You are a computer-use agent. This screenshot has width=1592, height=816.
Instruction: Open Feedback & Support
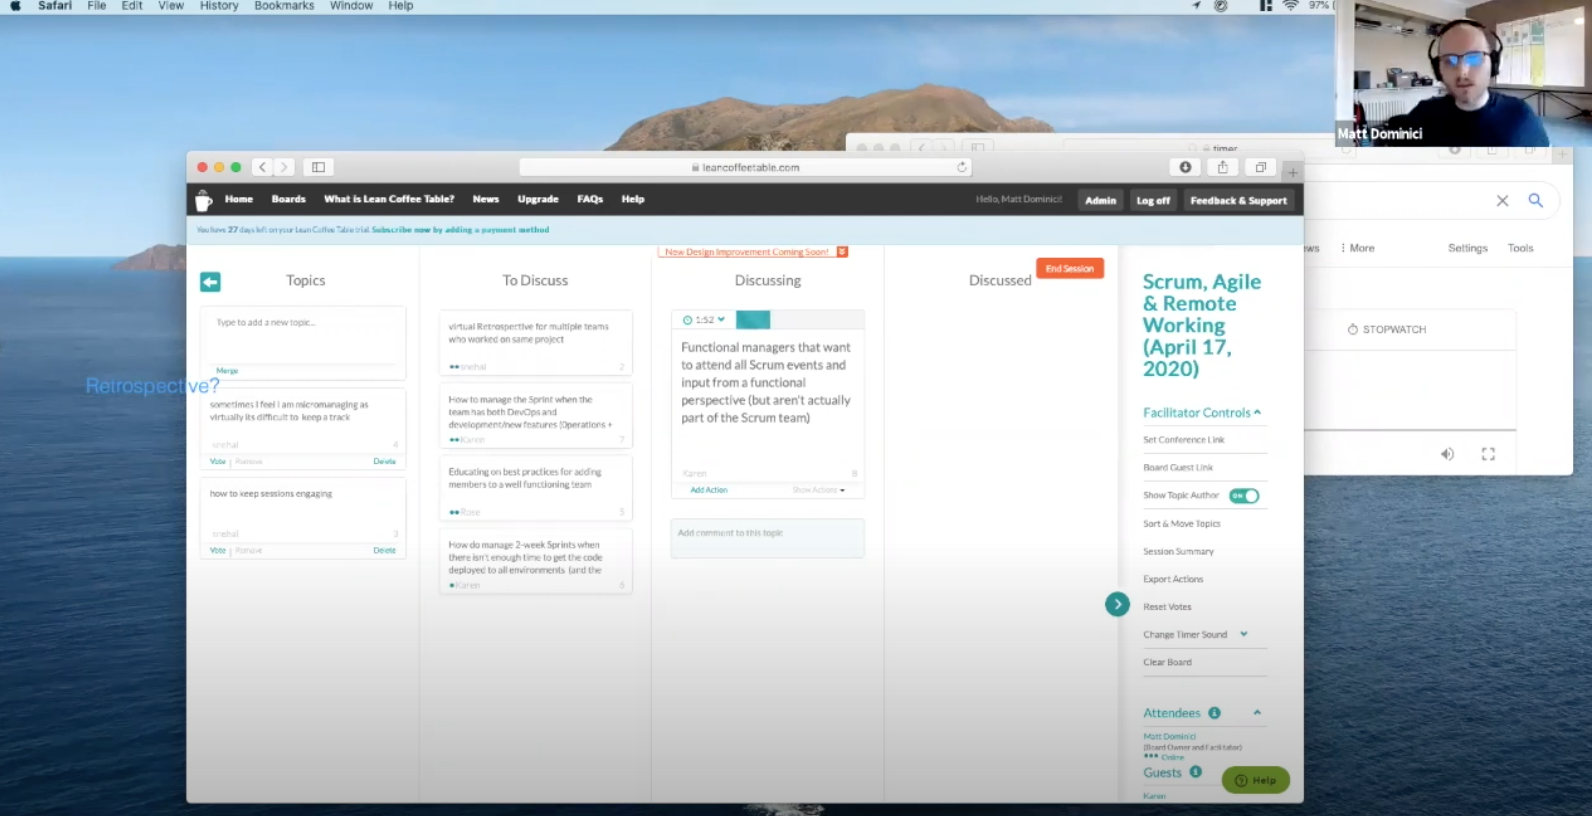coord(1238,200)
